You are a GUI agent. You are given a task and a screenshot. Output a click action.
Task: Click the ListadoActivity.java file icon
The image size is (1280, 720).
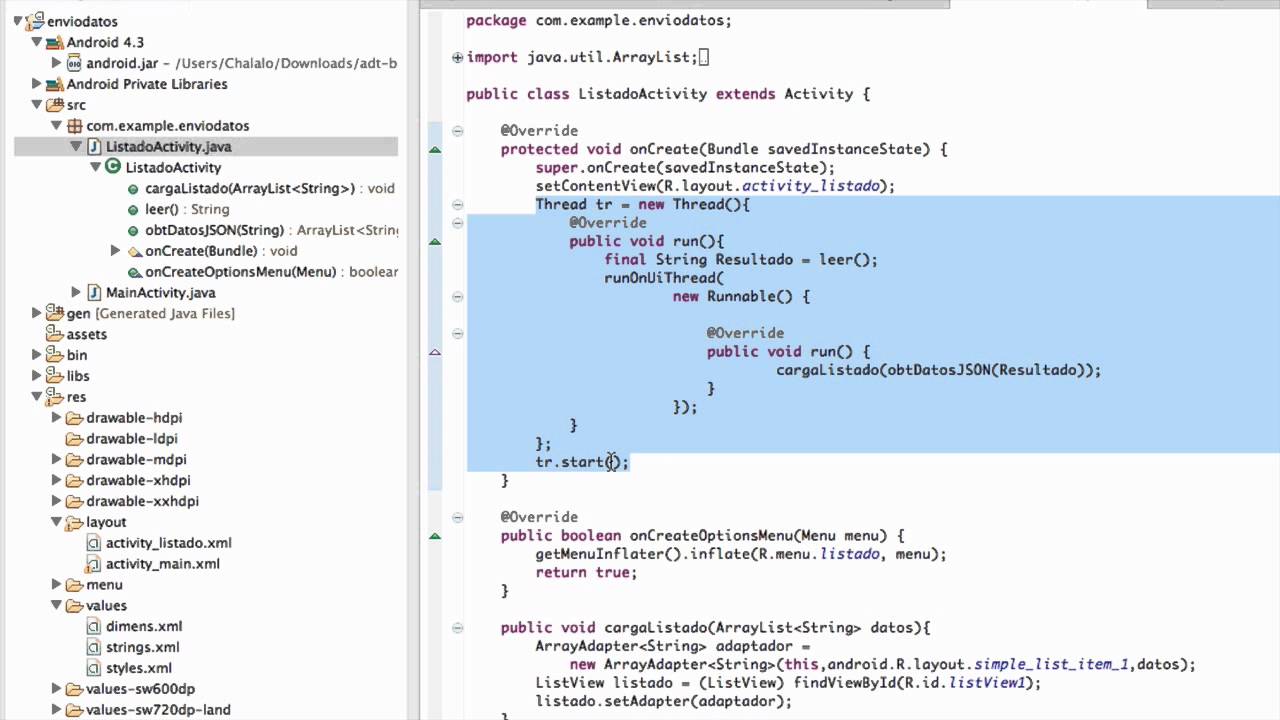click(x=94, y=146)
